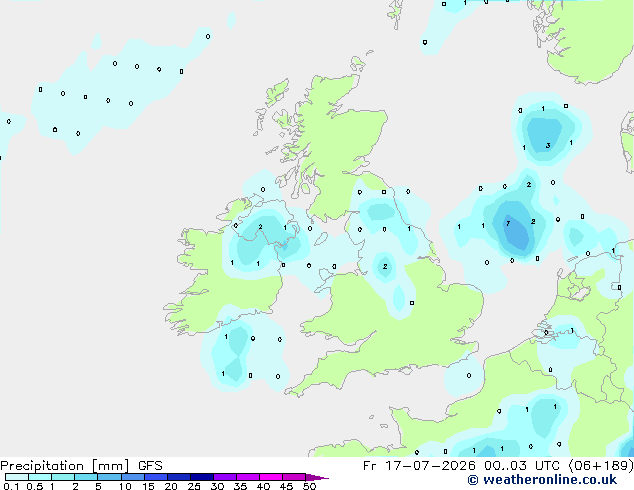The width and height of the screenshot is (634, 490).
Task: Click the over-50 arrow tip of legend
Action: pyautogui.click(x=317, y=477)
